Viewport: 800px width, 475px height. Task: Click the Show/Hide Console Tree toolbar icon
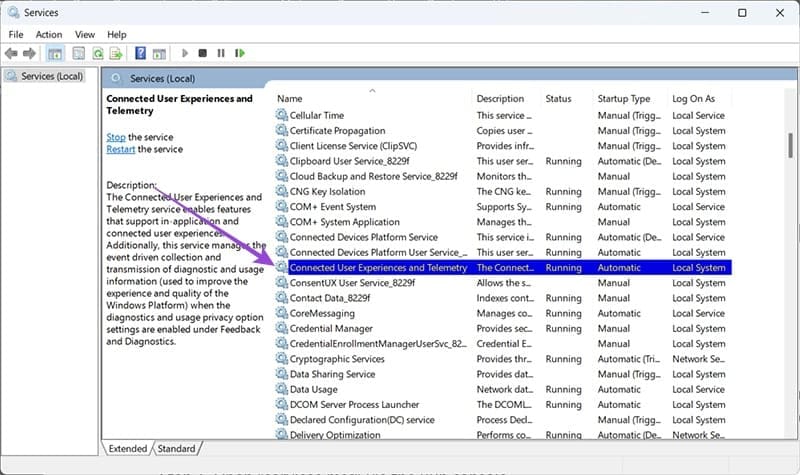click(x=55, y=53)
